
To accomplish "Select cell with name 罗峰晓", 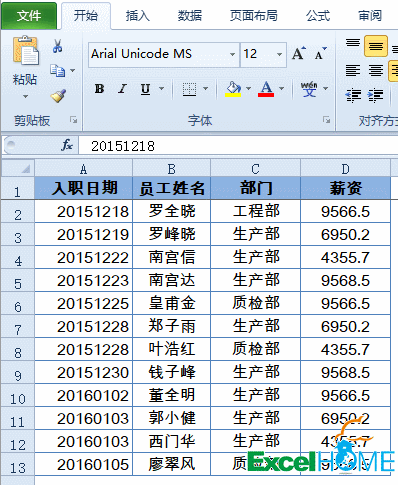I will [x=172, y=234].
